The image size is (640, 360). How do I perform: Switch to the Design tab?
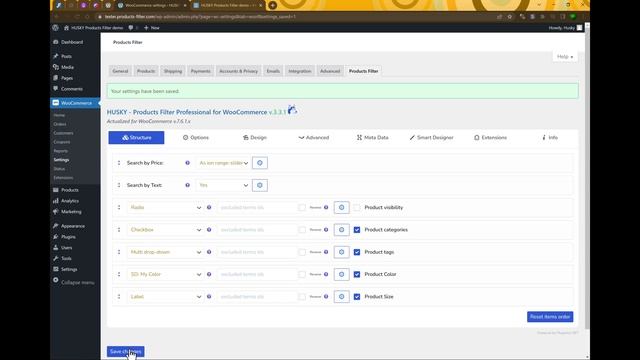click(255, 138)
